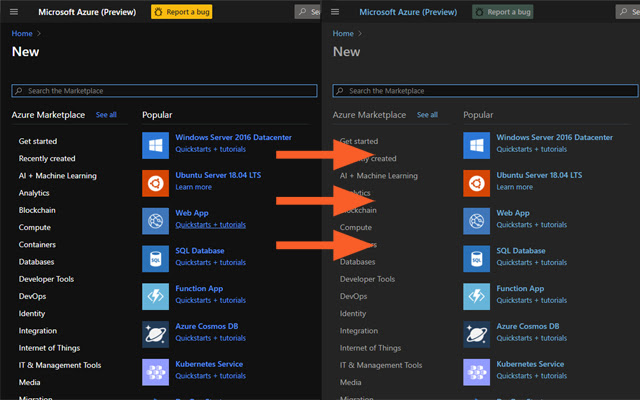This screenshot has height=400, width=640.
Task: Click Learn more under Ubuntu, right panel
Action: point(515,187)
